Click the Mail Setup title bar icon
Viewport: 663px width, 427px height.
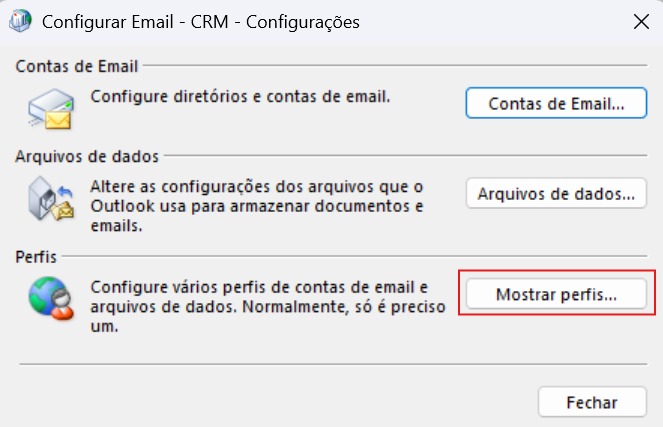20,21
